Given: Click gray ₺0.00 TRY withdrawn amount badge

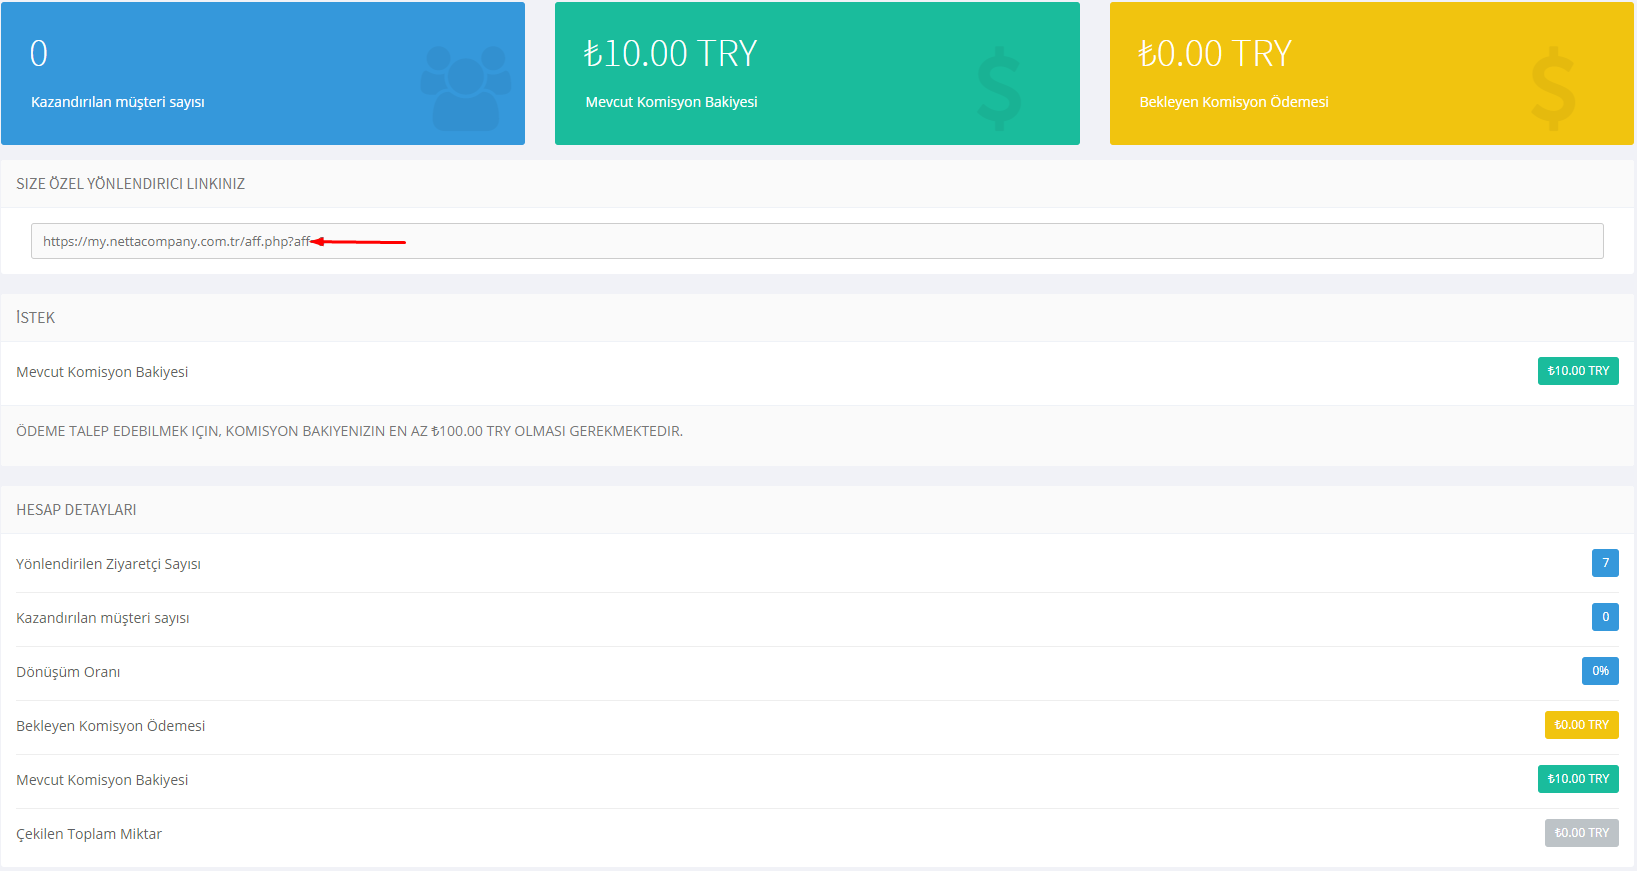Looking at the screenshot, I should 1582,833.
